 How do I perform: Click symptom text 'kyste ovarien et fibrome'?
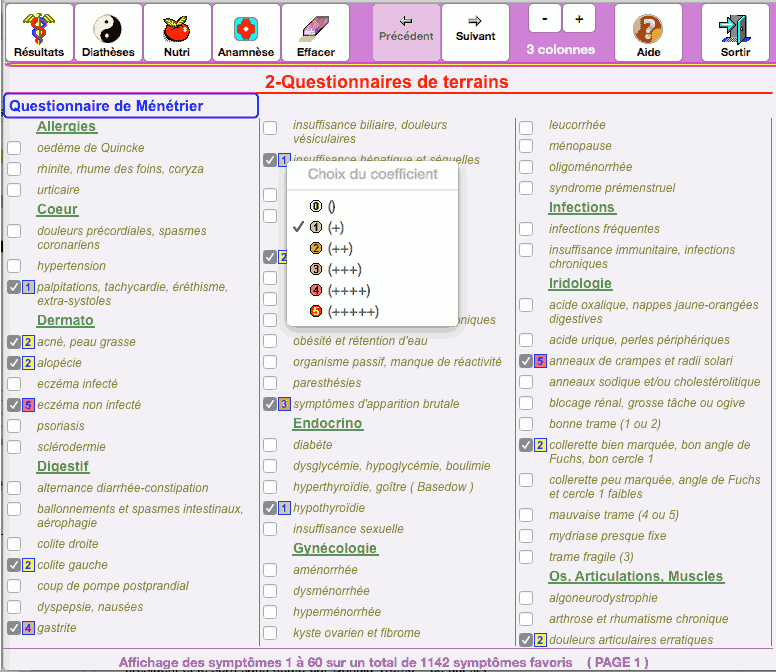pos(357,633)
